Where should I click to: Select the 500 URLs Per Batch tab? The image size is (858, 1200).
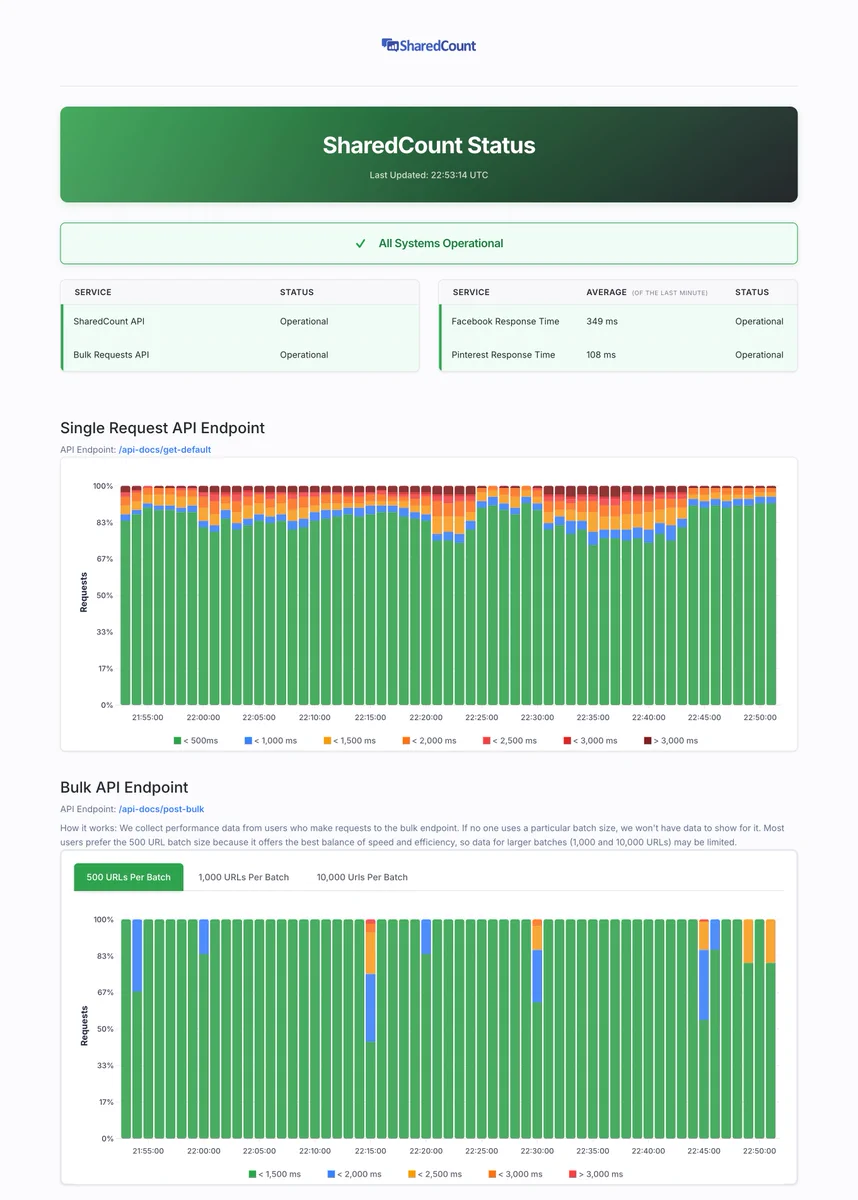(129, 877)
